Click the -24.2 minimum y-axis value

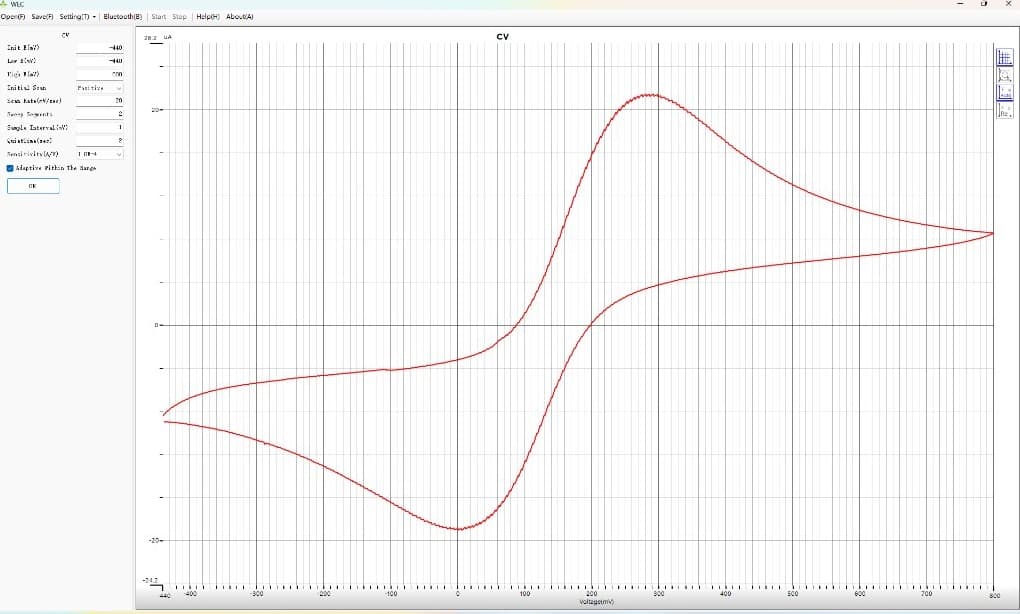(150, 580)
